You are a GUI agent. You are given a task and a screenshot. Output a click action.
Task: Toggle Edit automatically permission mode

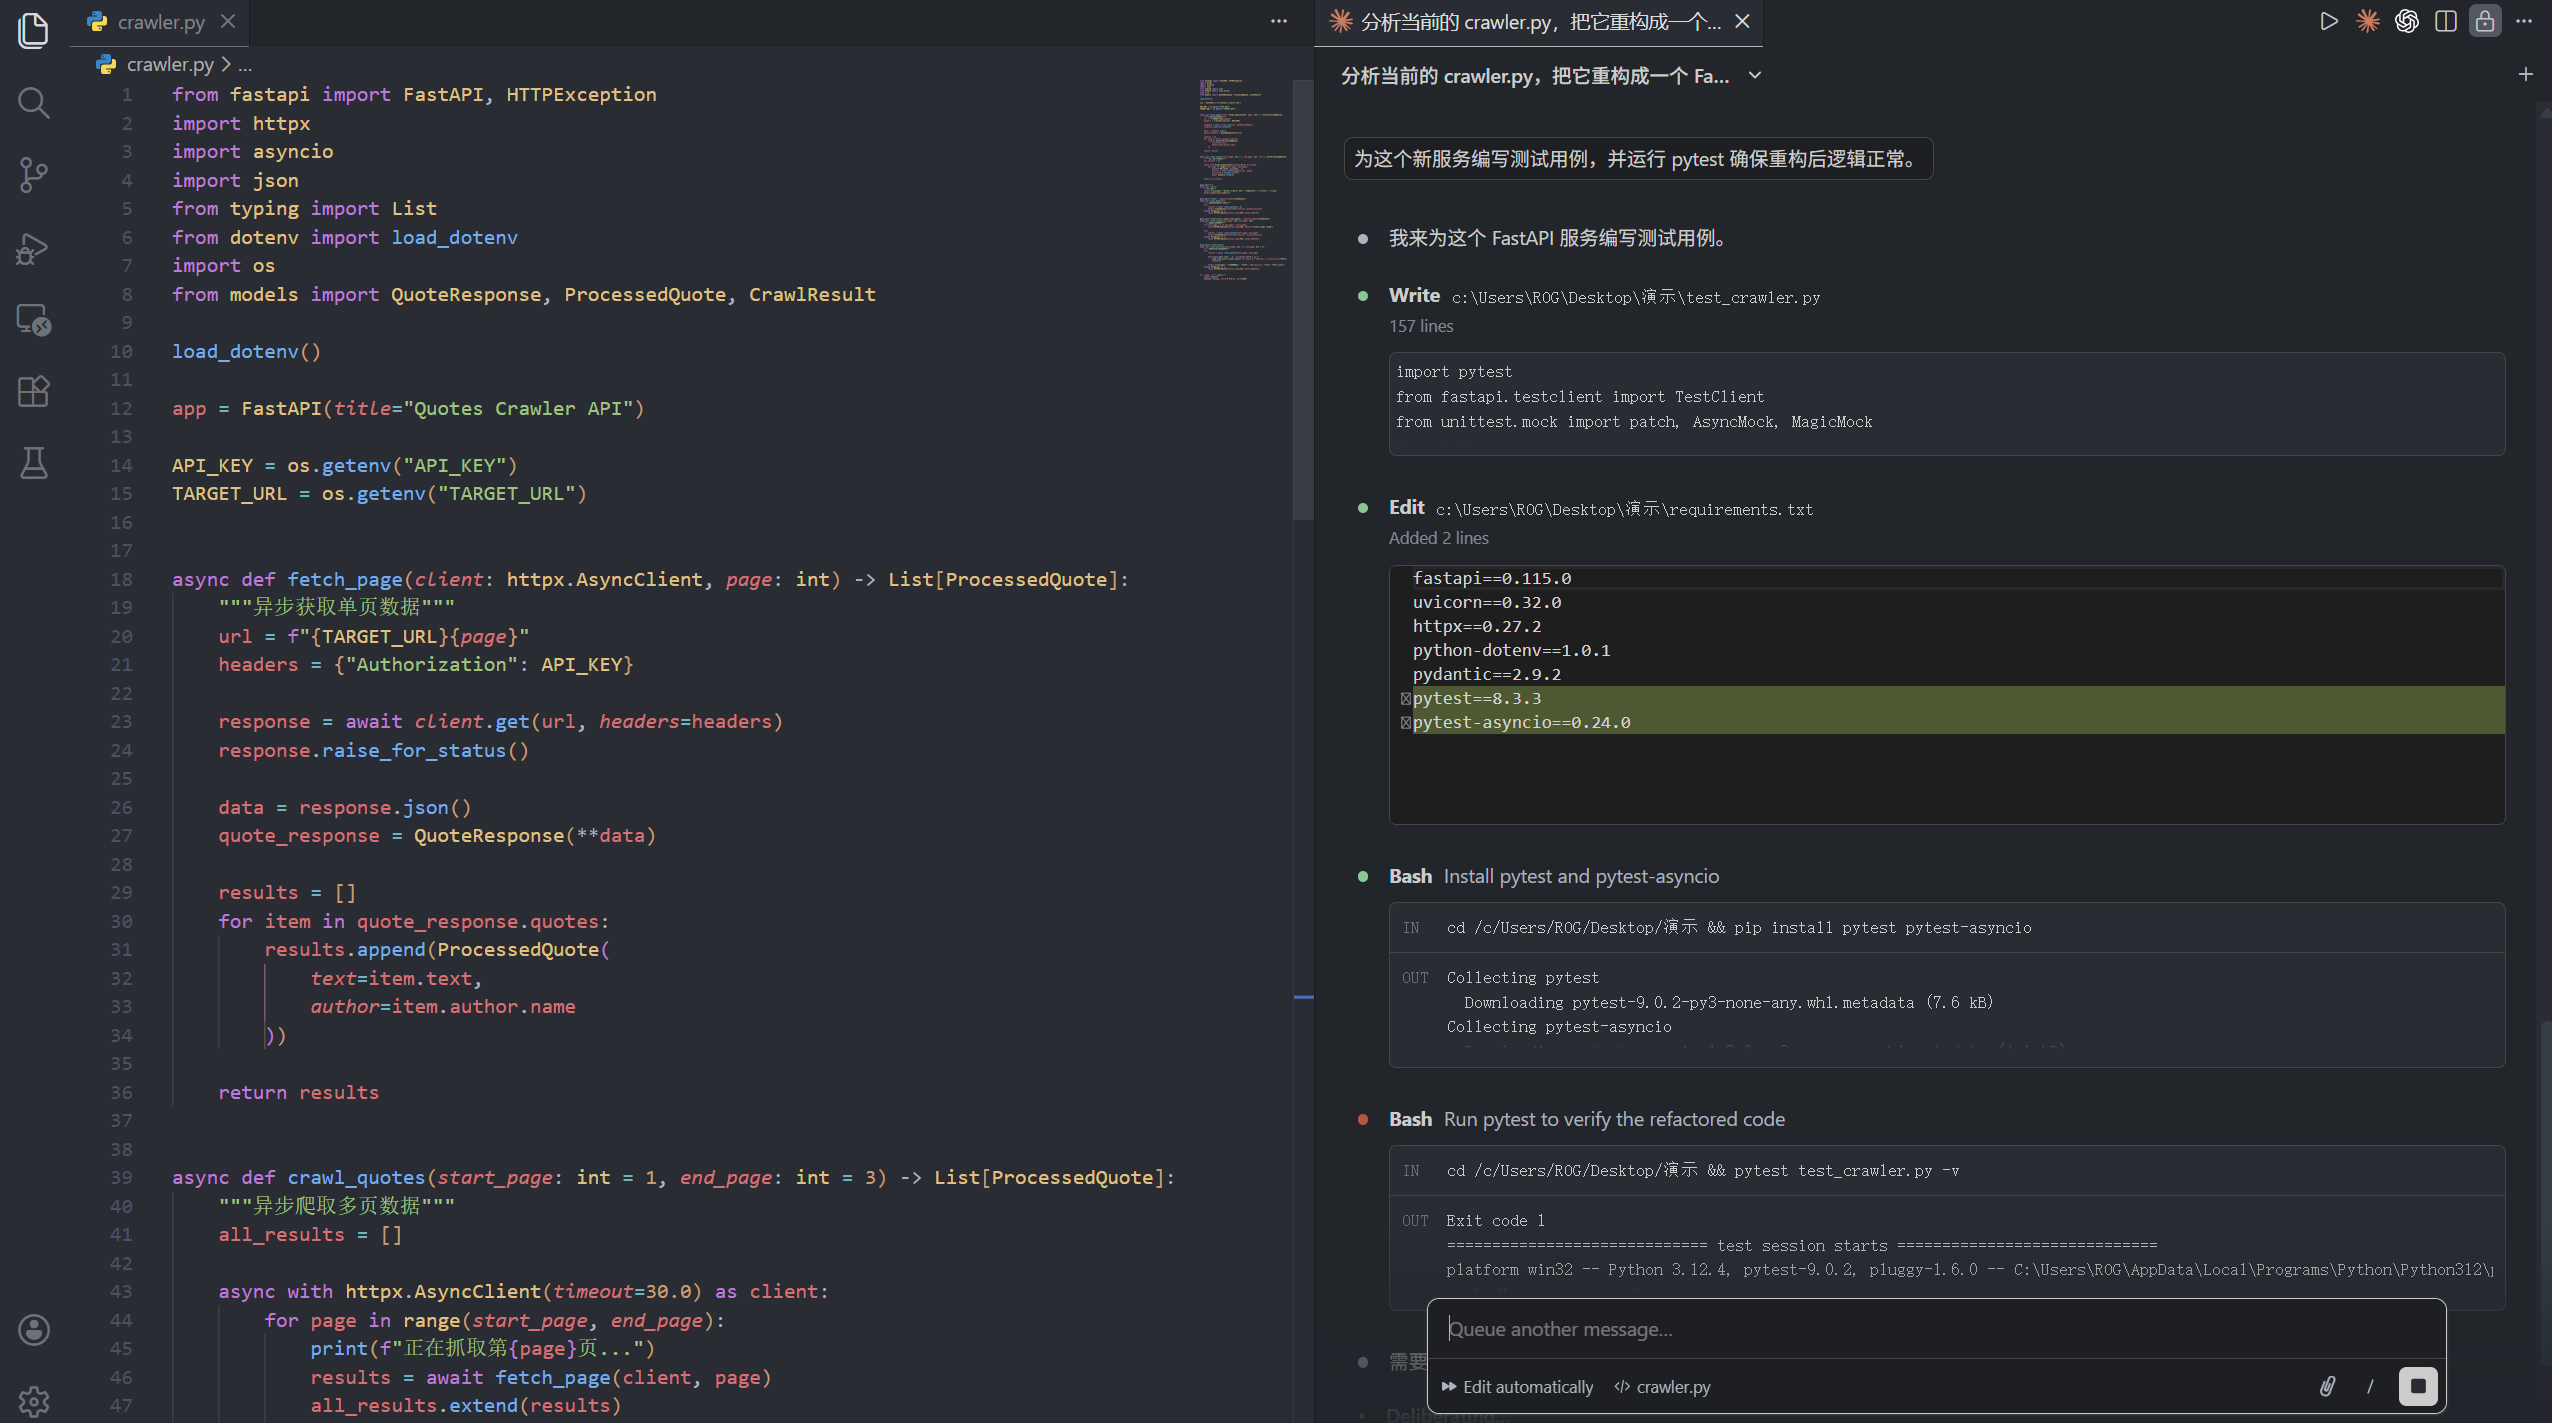coord(1517,1387)
